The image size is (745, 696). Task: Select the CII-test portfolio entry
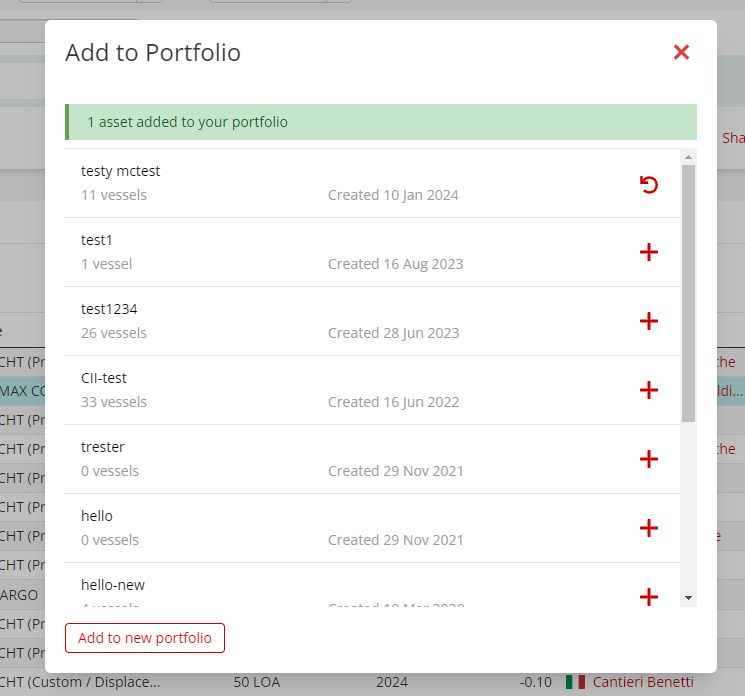pos(300,390)
